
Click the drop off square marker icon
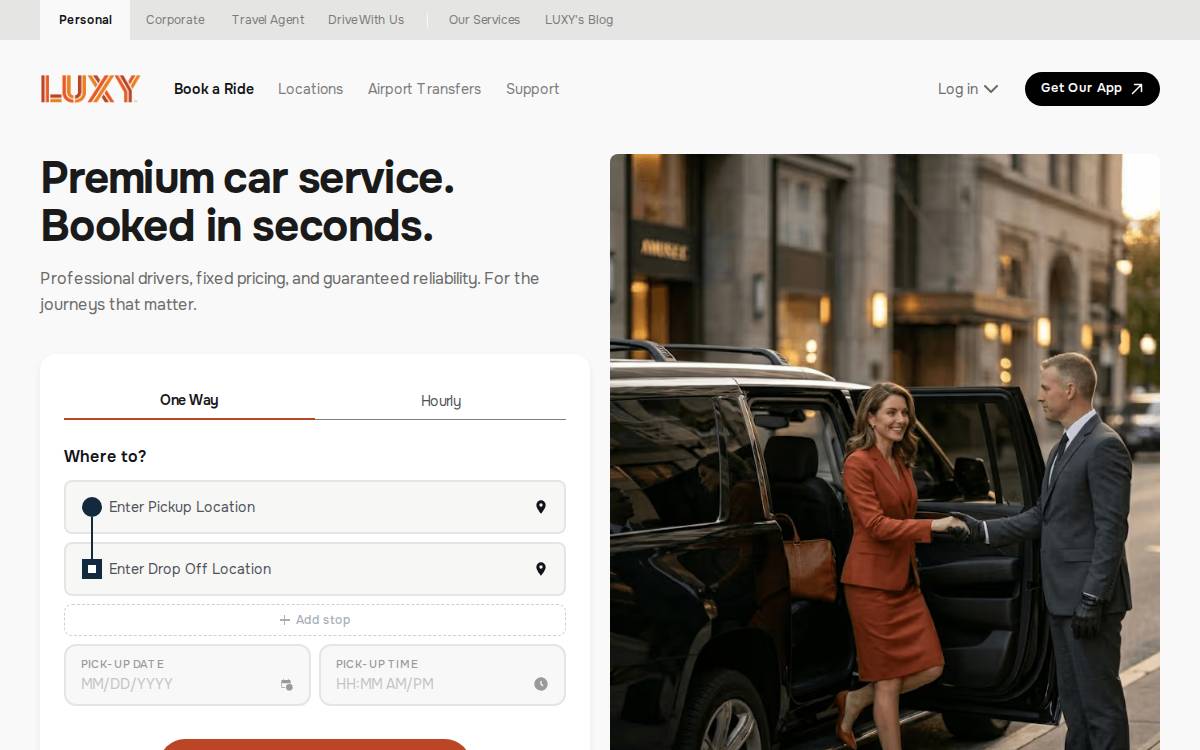[x=92, y=569]
